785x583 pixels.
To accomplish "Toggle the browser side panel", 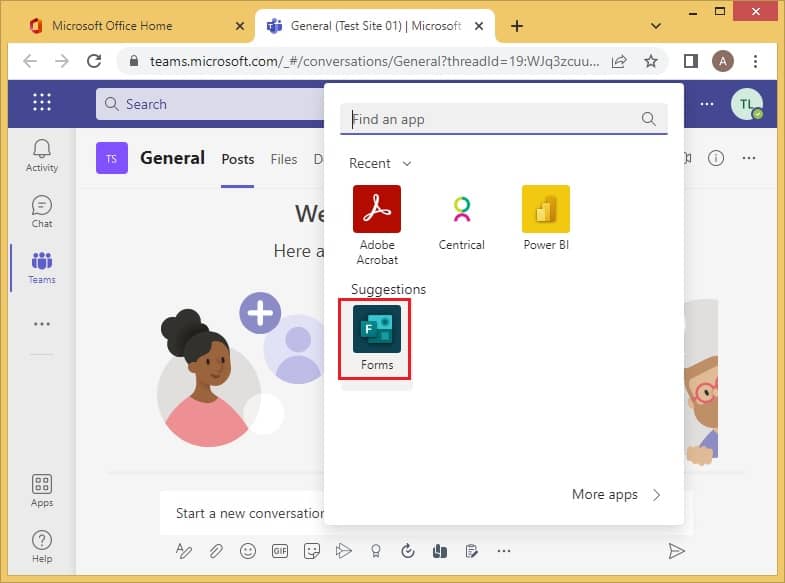I will click(x=691, y=61).
